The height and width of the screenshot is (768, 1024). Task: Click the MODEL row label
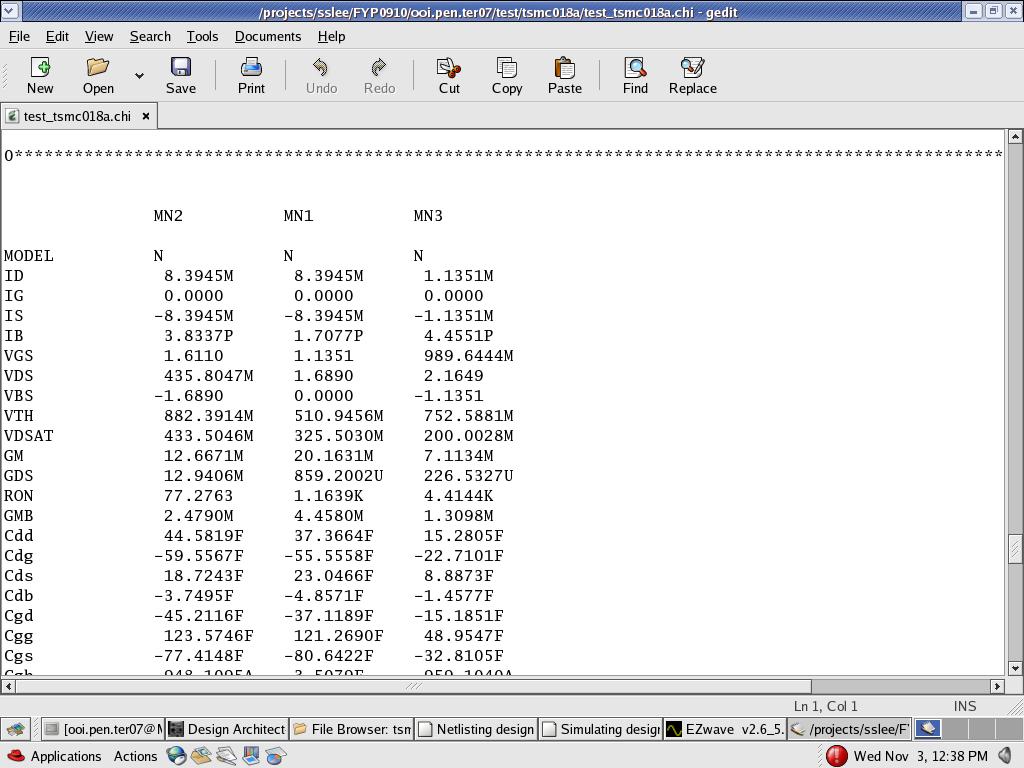click(29, 256)
